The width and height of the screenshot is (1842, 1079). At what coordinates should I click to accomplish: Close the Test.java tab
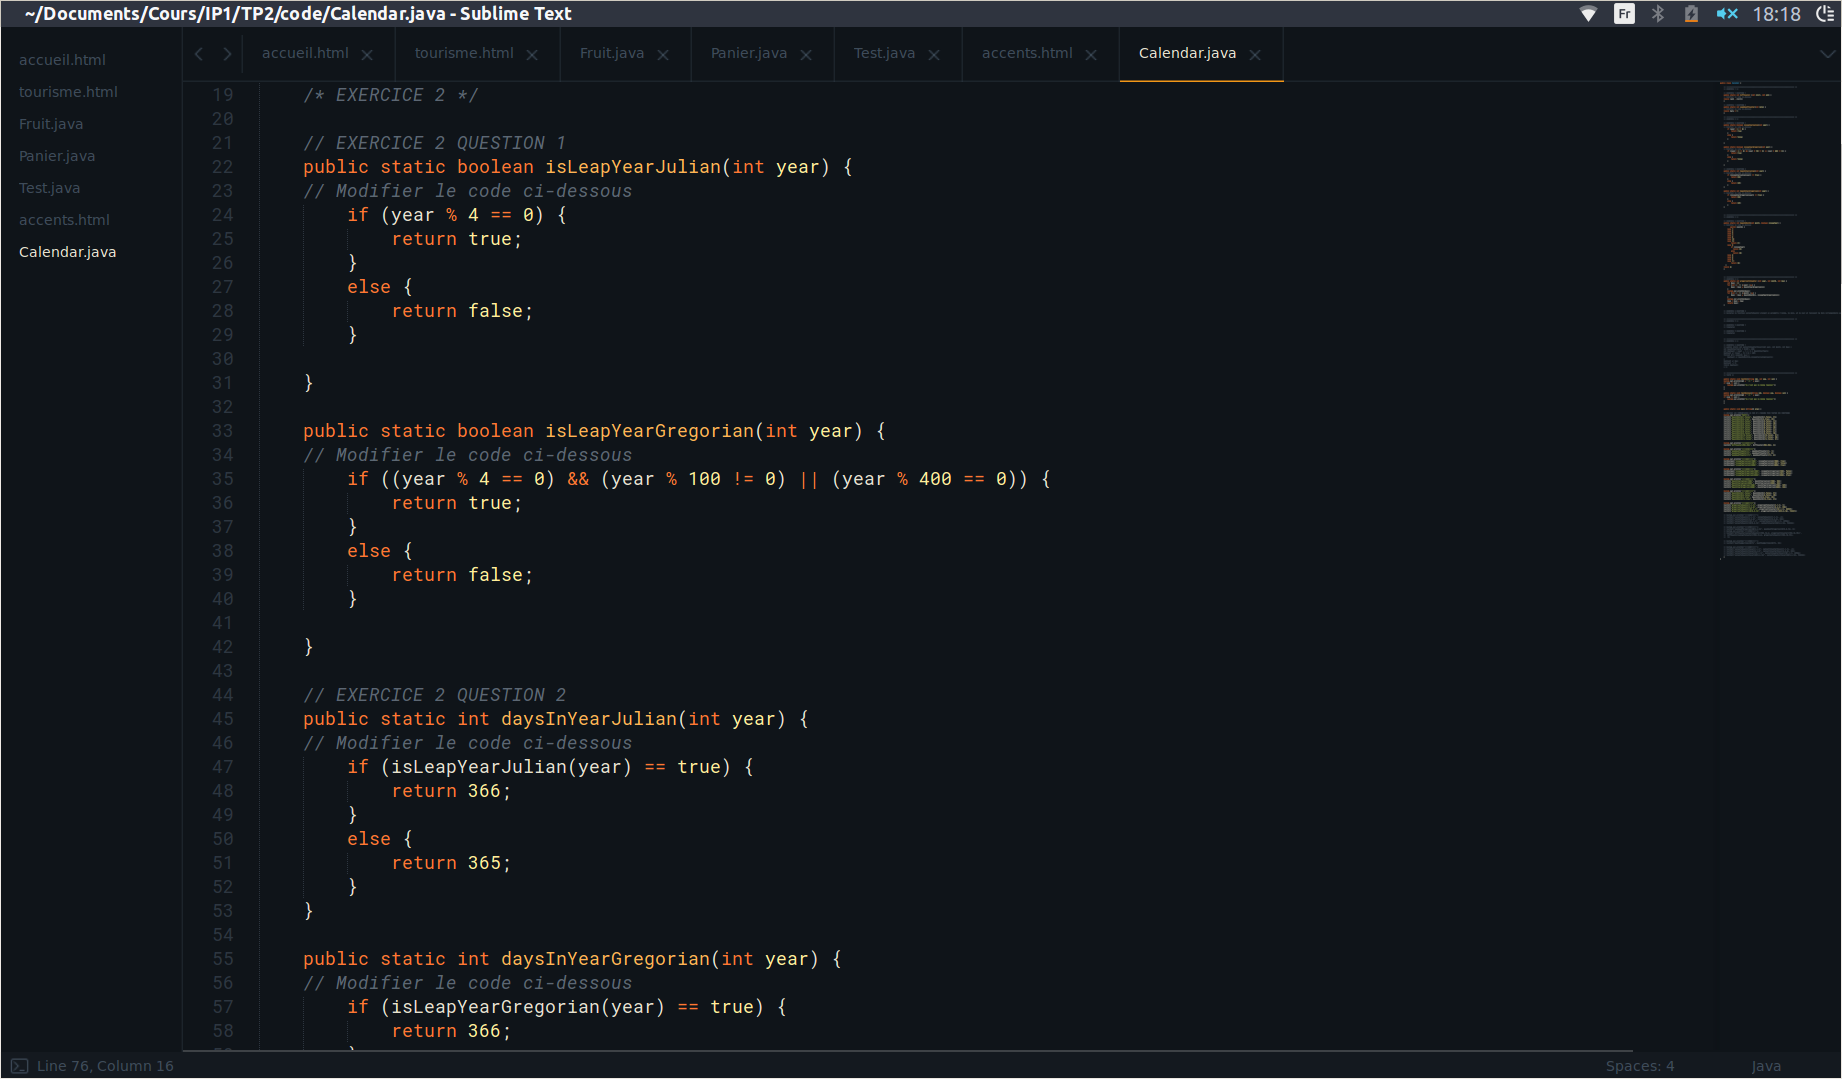(934, 55)
